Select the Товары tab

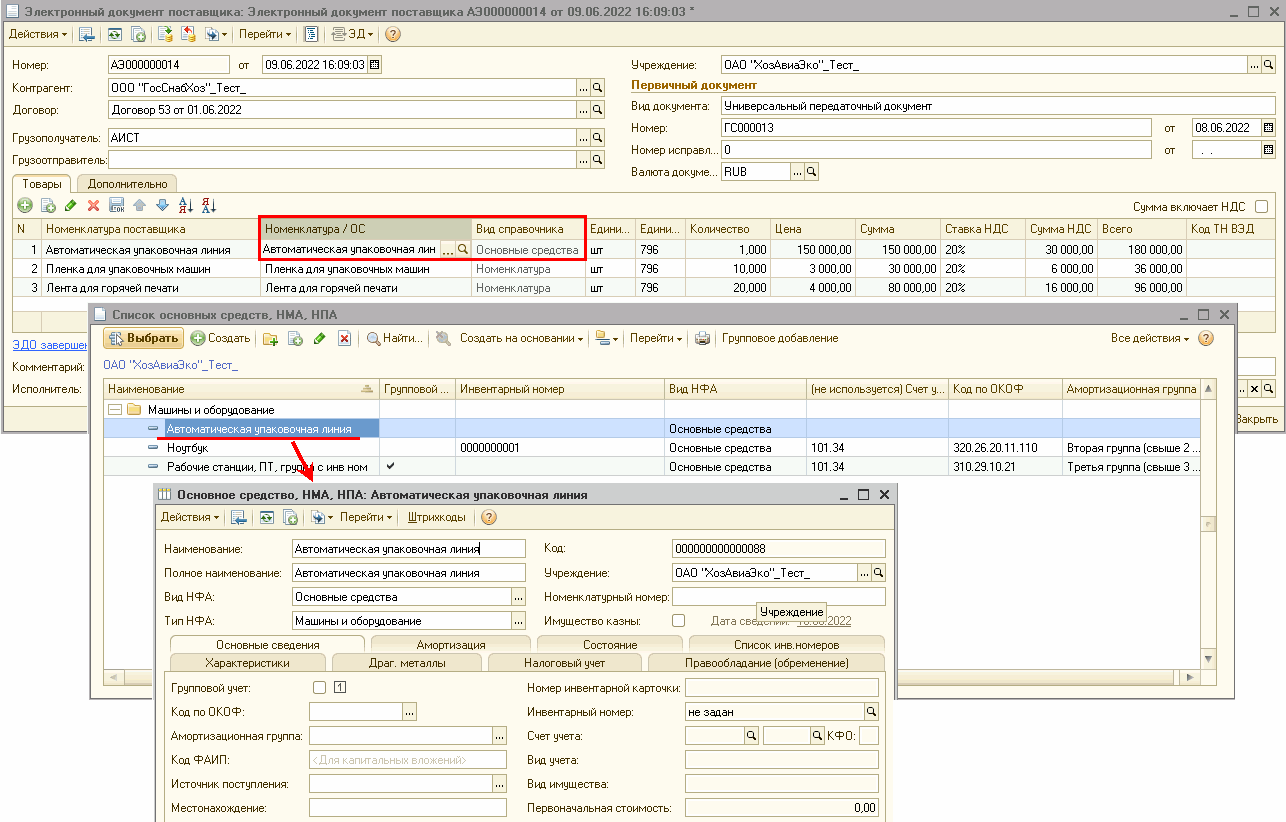41,184
